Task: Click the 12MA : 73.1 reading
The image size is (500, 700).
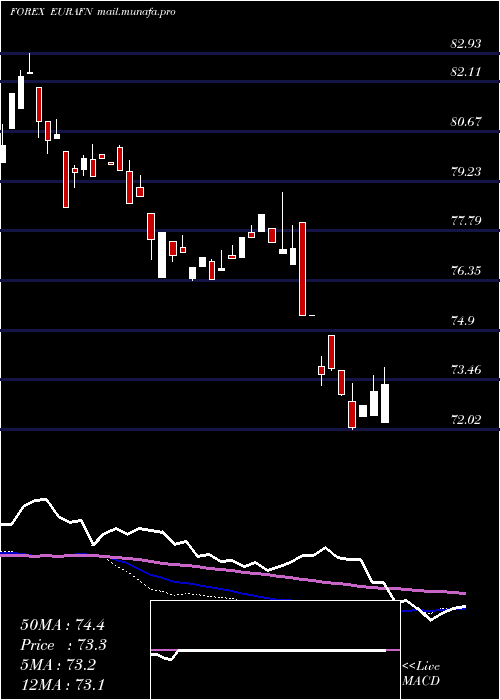Action: [62, 684]
